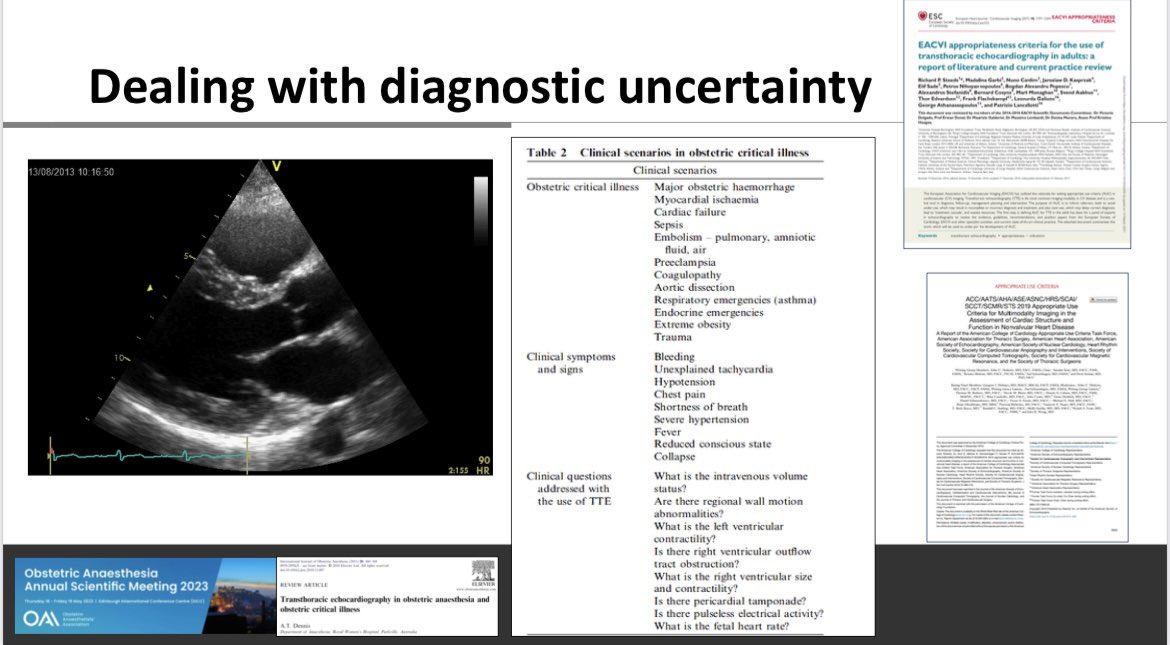1170x645 pixels.
Task: Click the Obstetric Anaesthesia Annual Scientific Meeting banner
Action: pos(146,596)
